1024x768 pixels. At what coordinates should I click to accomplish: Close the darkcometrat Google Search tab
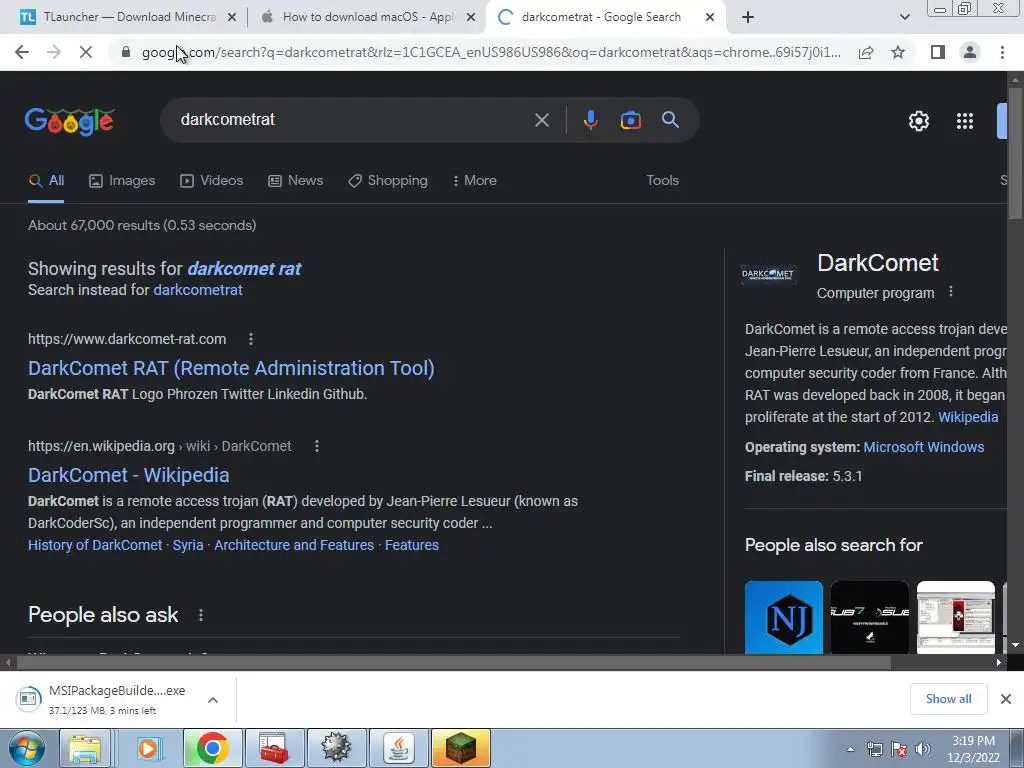pyautogui.click(x=710, y=18)
